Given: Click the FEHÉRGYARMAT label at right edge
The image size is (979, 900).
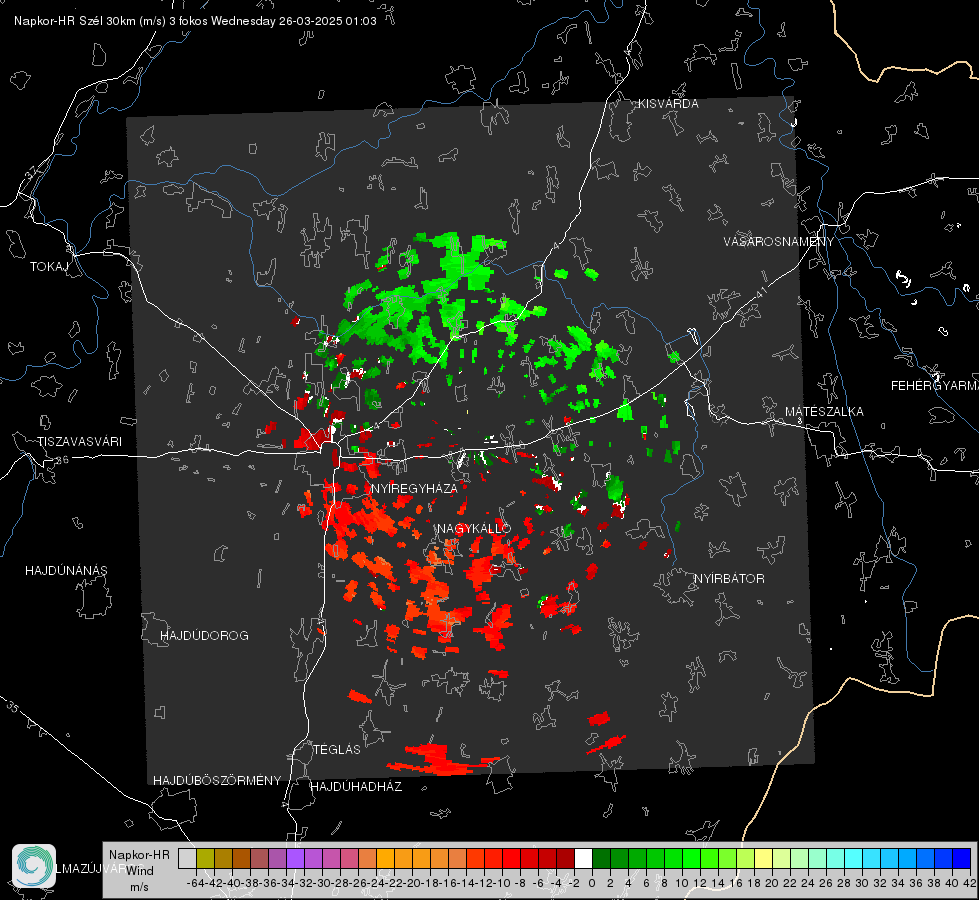Looking at the screenshot, I should [x=934, y=386].
